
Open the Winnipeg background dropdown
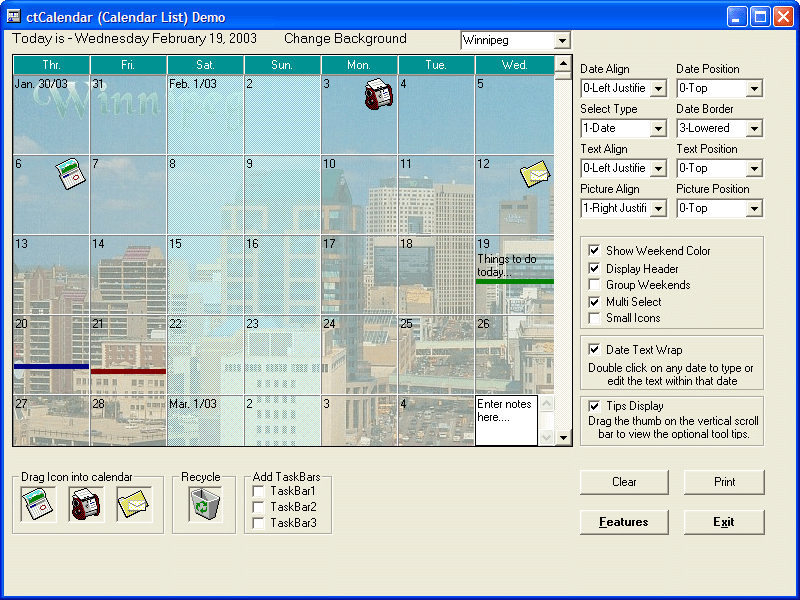[562, 40]
